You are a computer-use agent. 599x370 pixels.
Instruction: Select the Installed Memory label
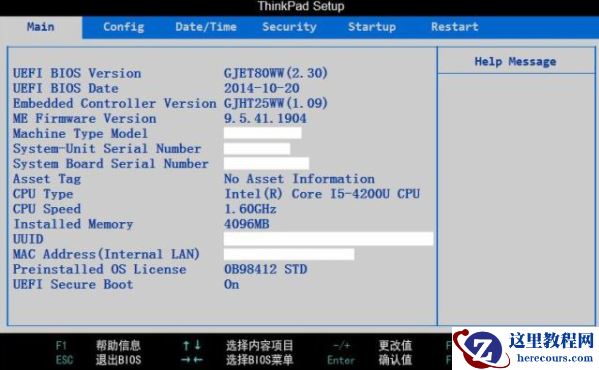(73, 224)
